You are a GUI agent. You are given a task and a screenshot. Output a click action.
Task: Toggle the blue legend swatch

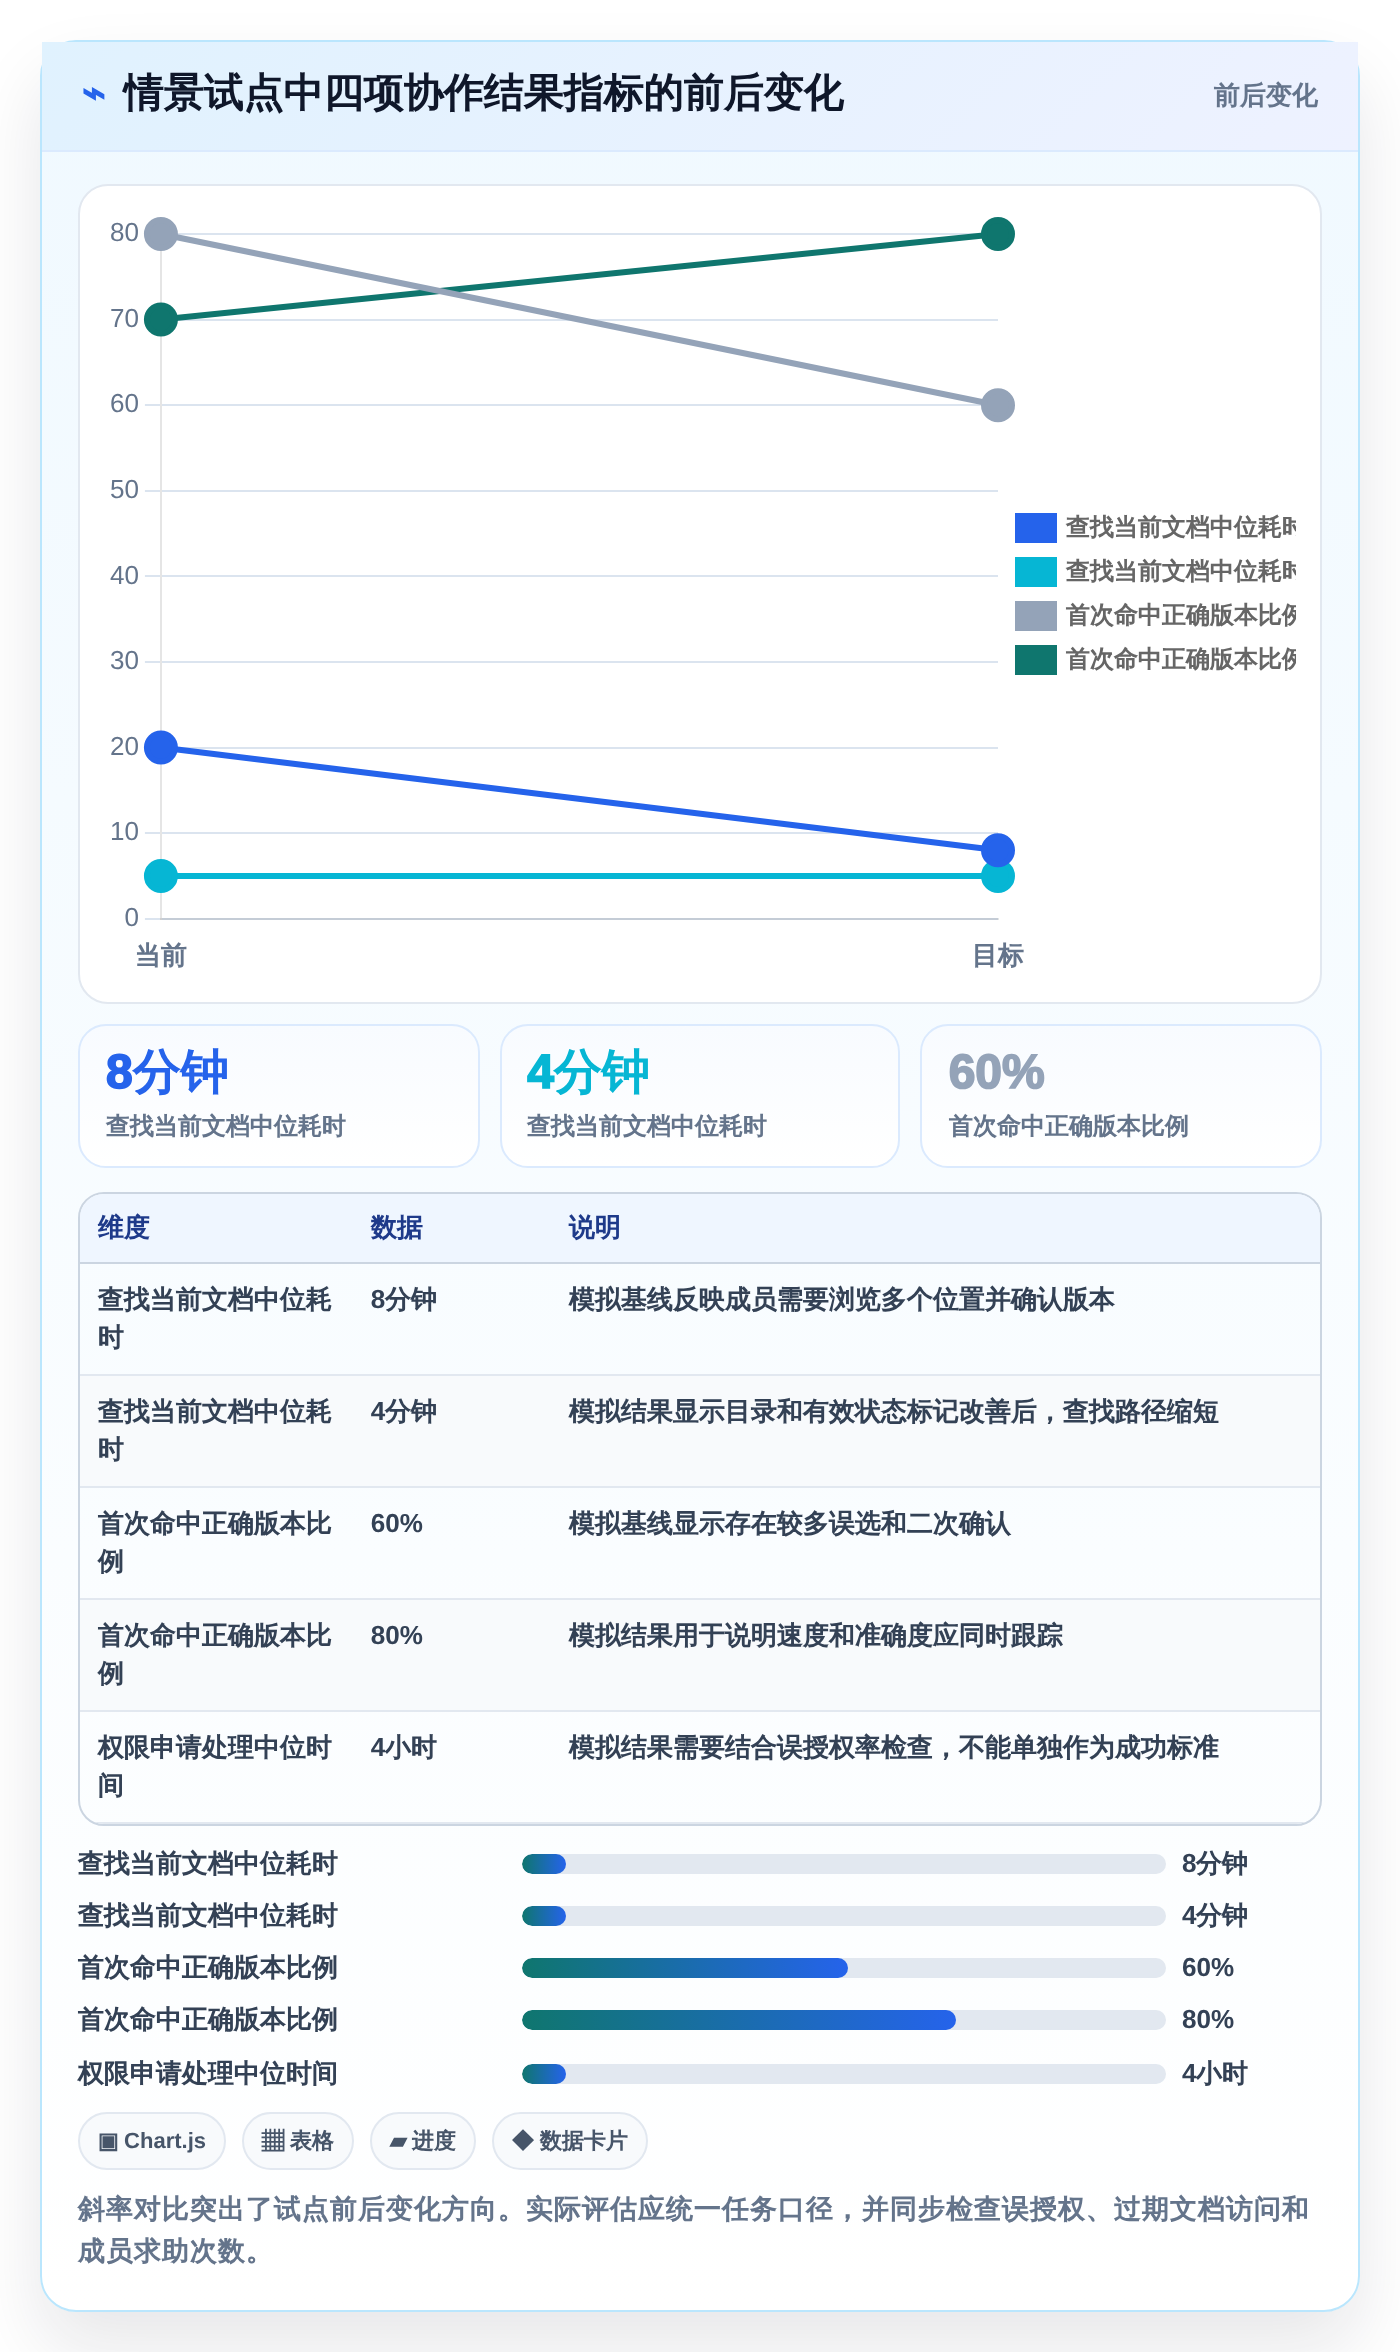1035,527
